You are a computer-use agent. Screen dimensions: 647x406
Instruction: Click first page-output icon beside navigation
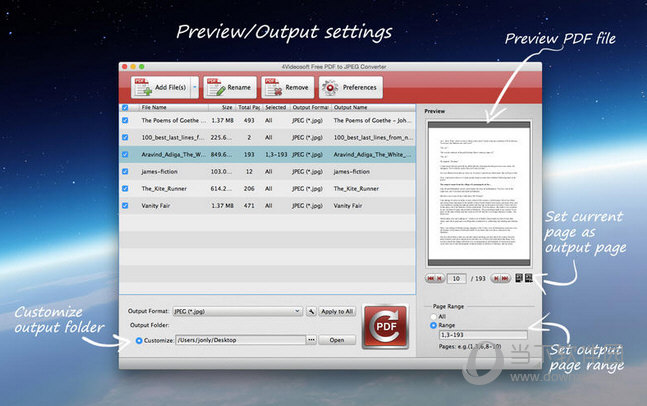click(x=519, y=278)
